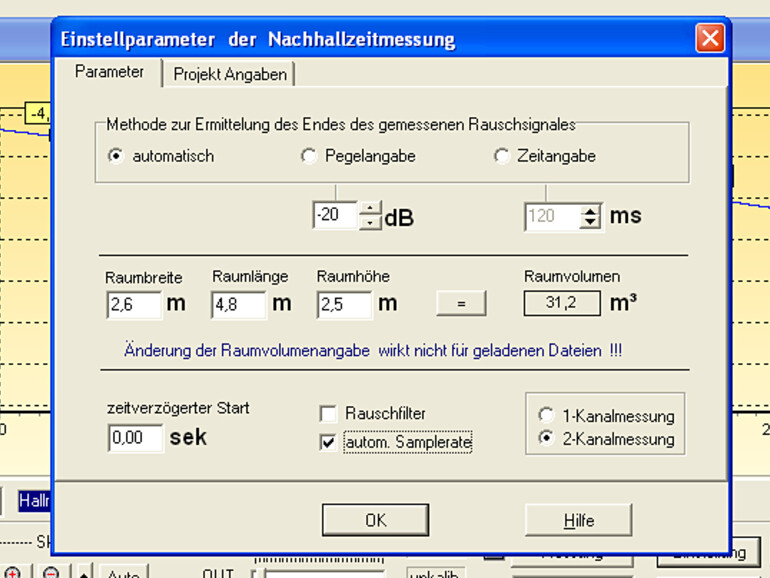770x578 pixels.
Task: Open help via the Hilfe button
Action: tap(578, 520)
